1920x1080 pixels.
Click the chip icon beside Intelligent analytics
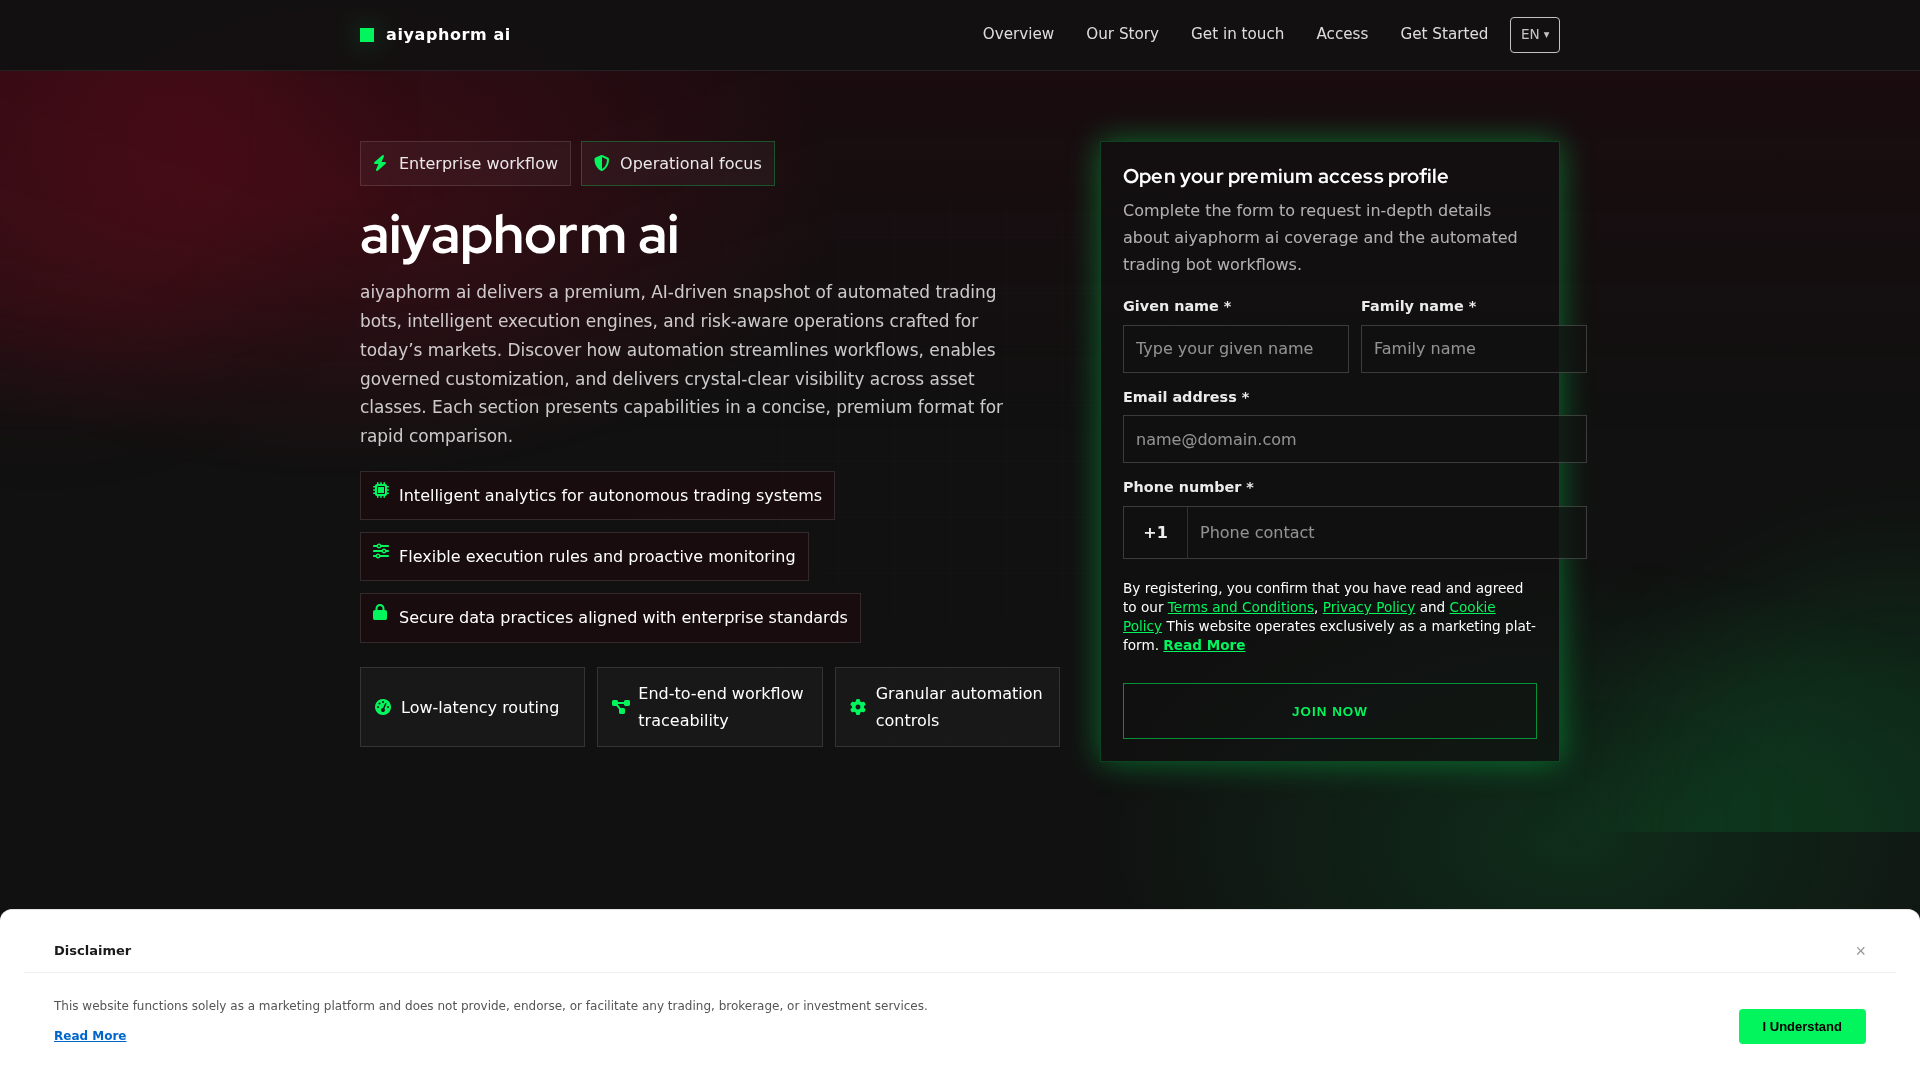(x=381, y=490)
